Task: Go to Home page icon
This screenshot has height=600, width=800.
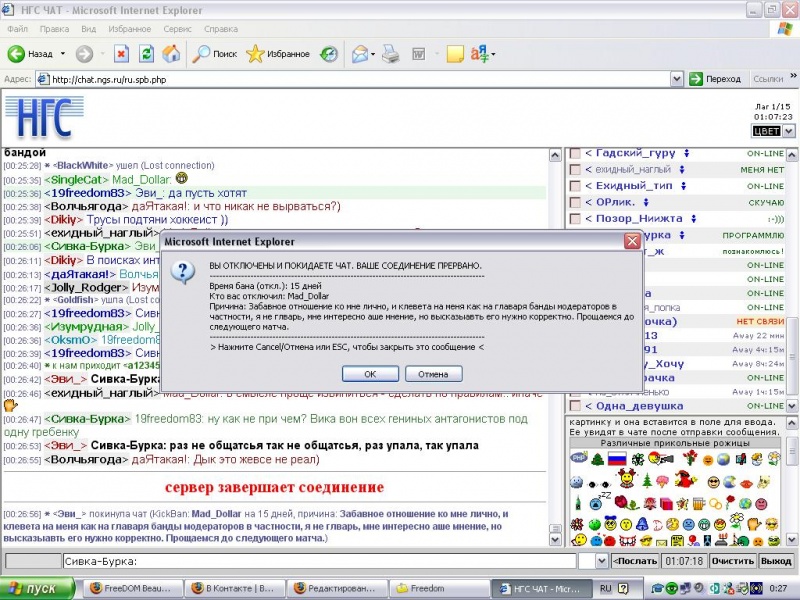Action: (x=170, y=54)
